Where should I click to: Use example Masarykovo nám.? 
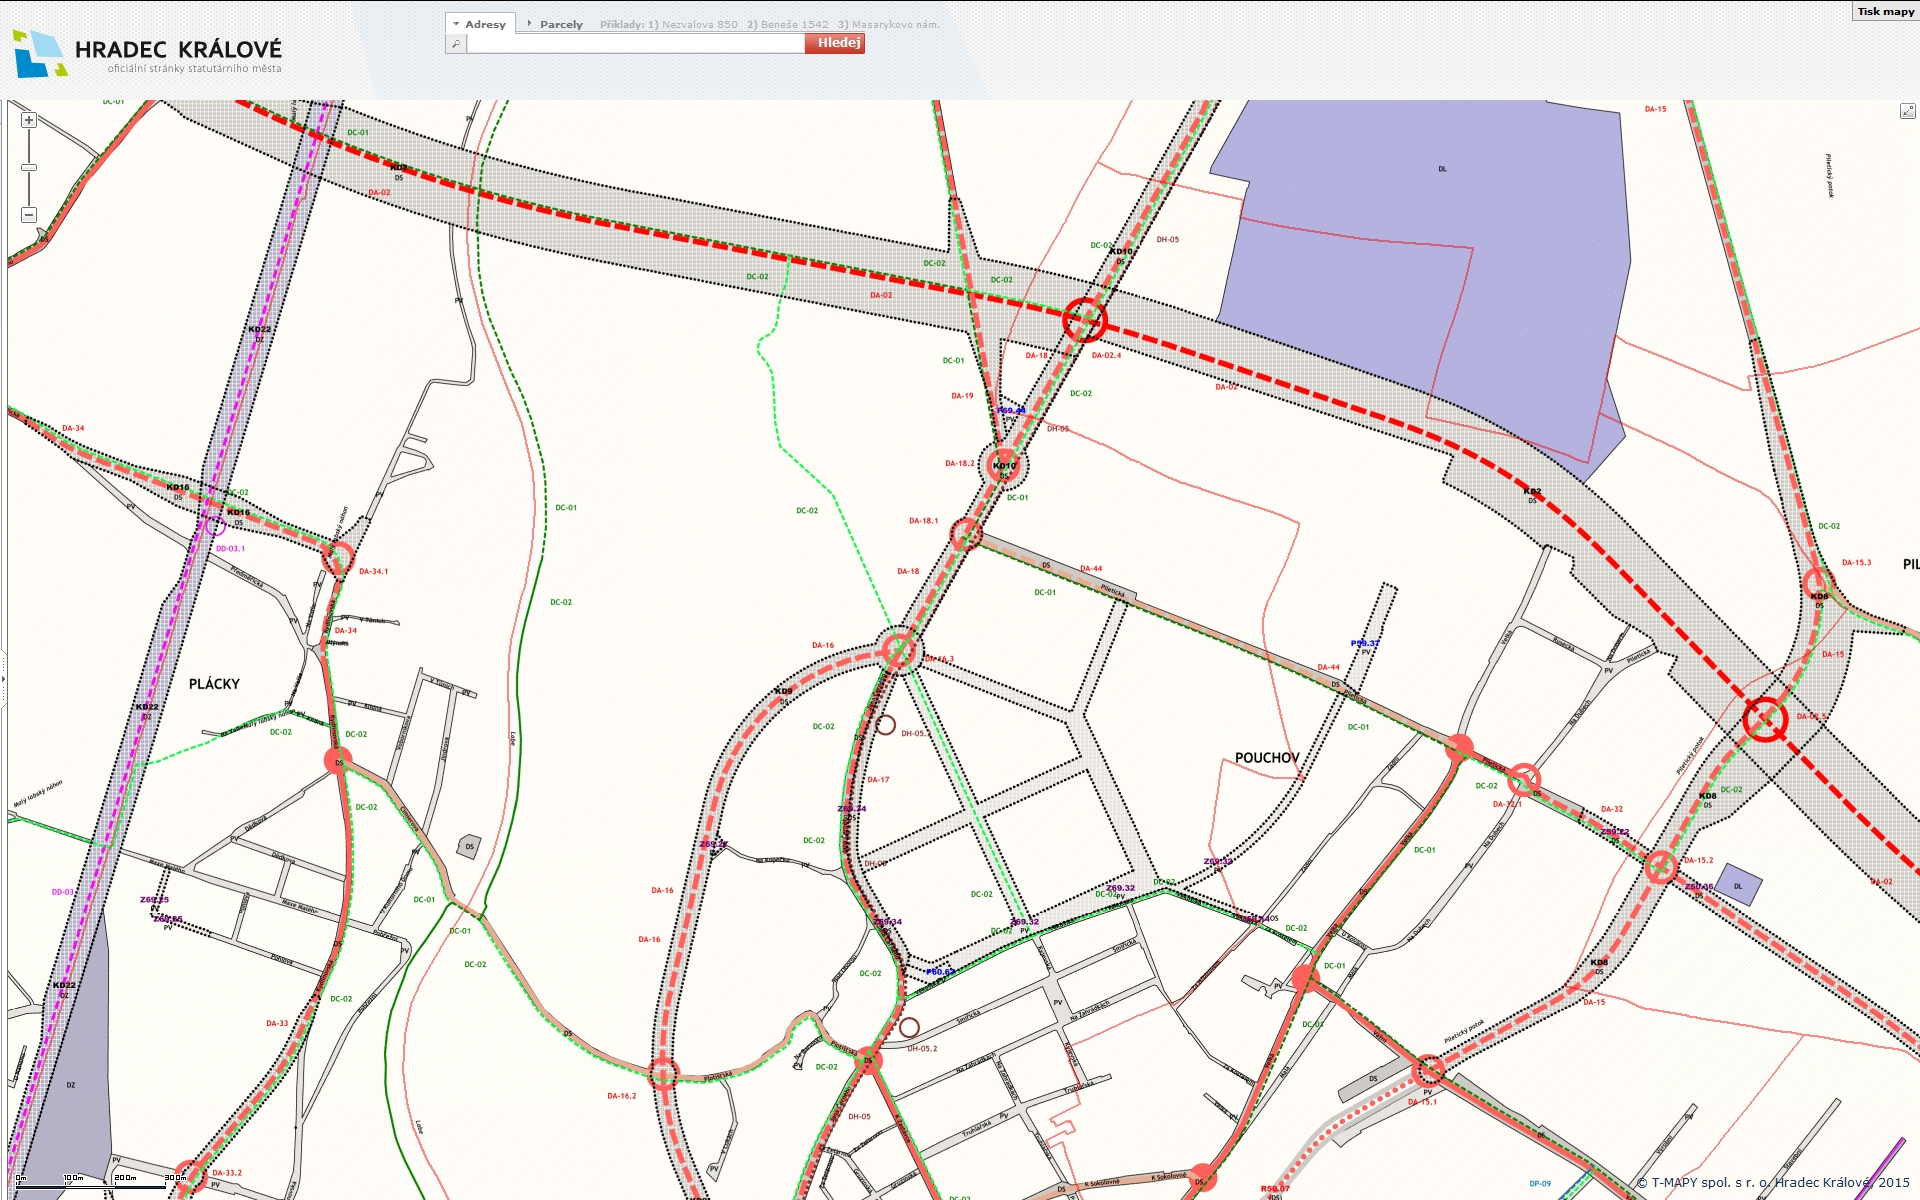pos(895,24)
